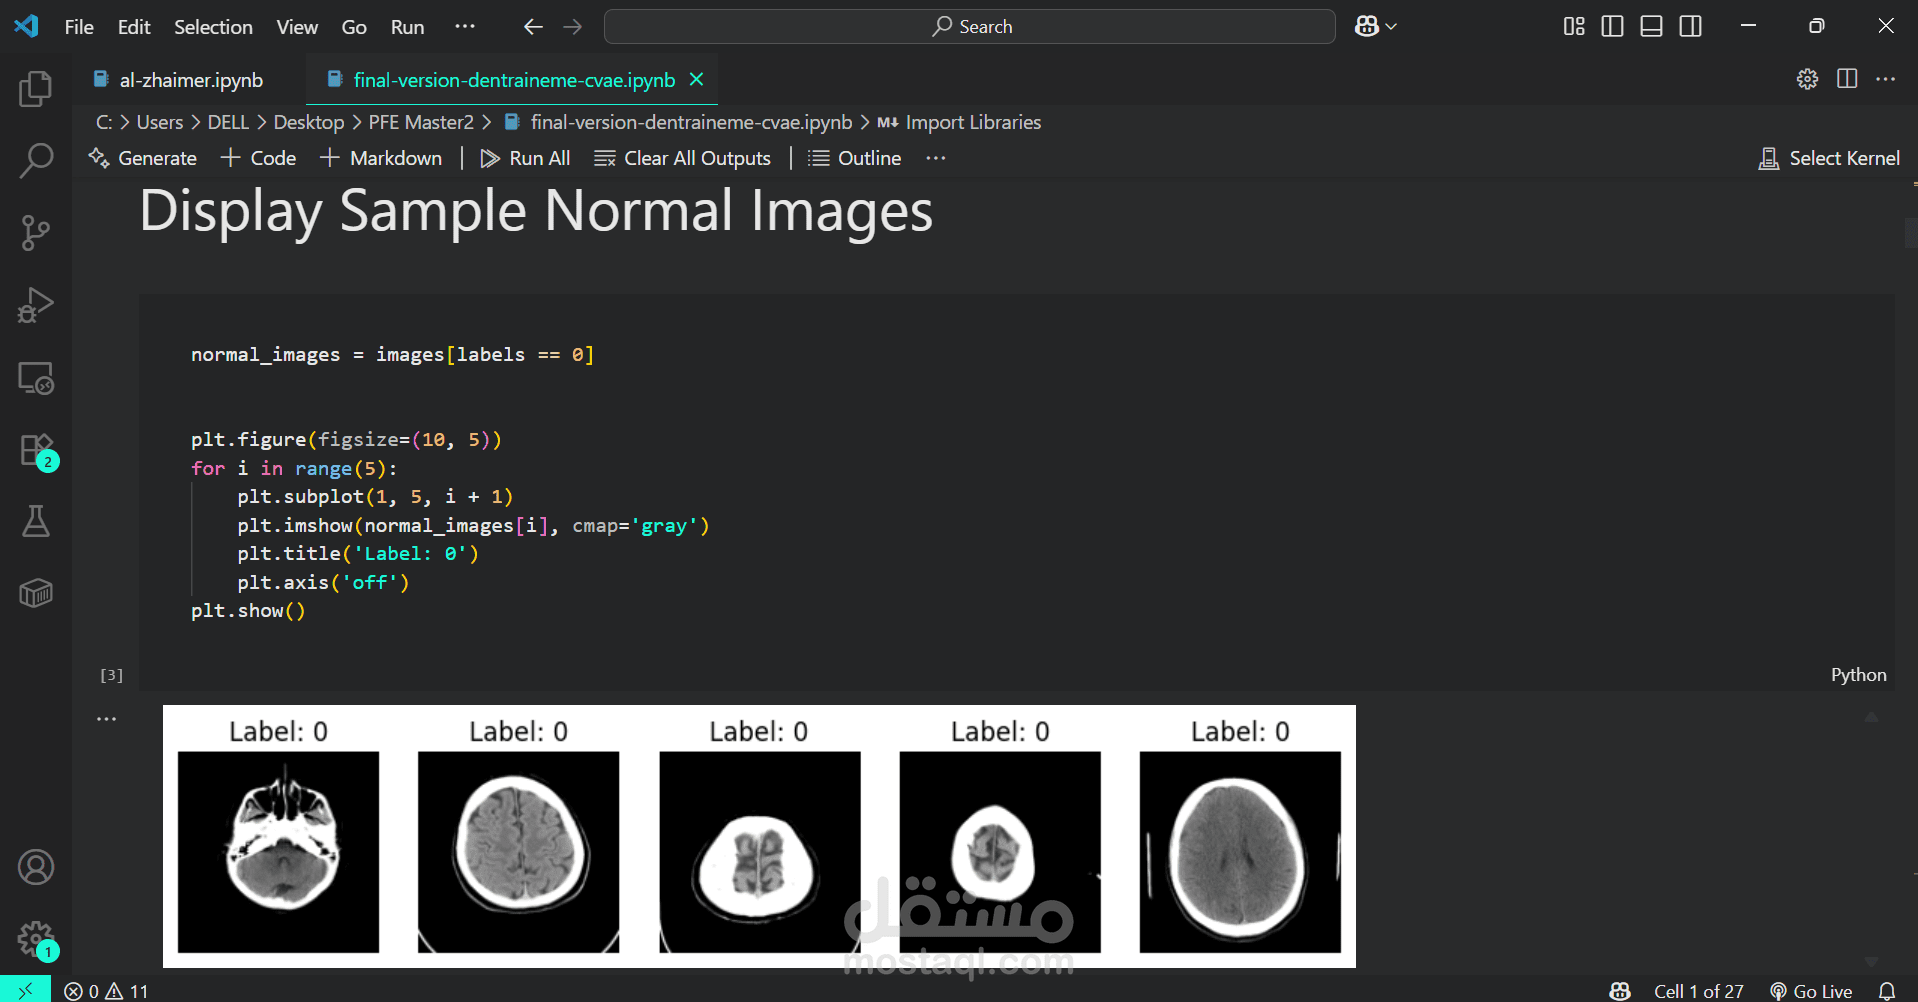The image size is (1918, 1002).
Task: Toggle the bottom panel layout
Action: pyautogui.click(x=1651, y=27)
